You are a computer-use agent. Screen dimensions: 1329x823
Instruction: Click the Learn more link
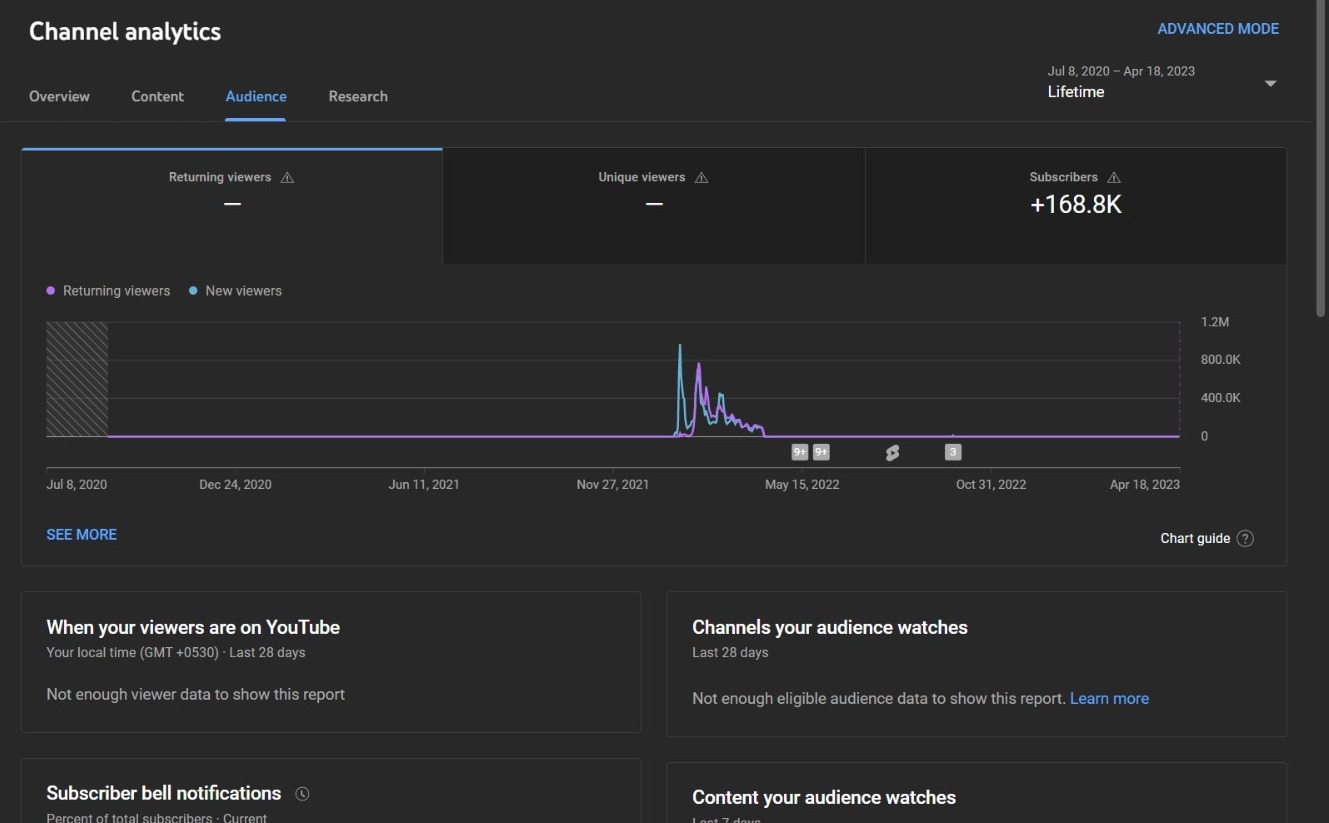[1109, 699]
